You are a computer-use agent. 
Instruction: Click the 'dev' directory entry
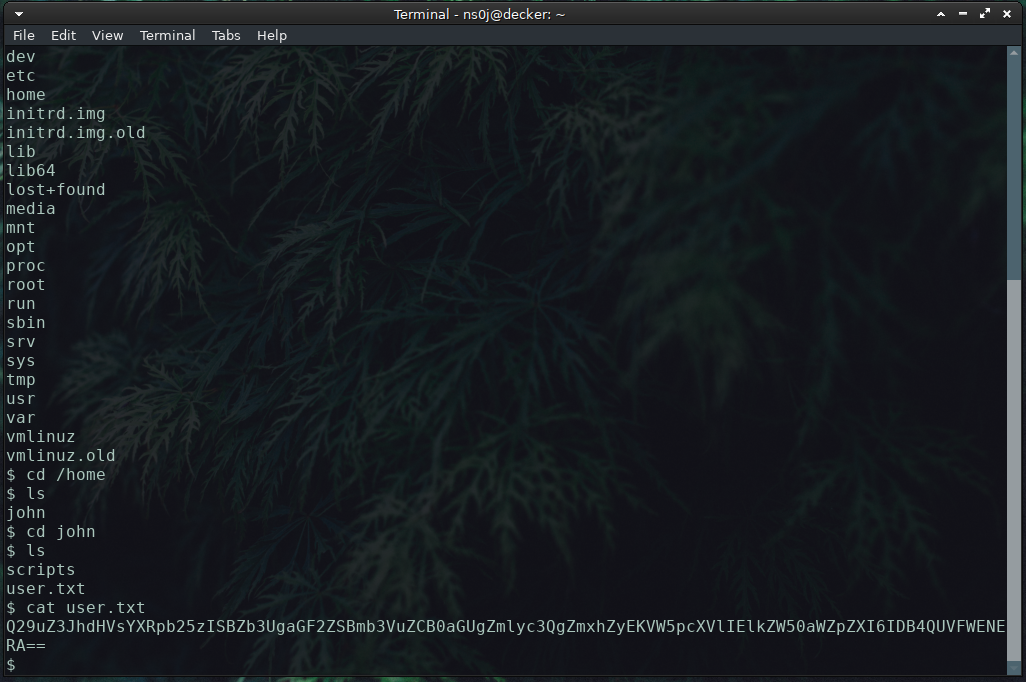[20, 57]
